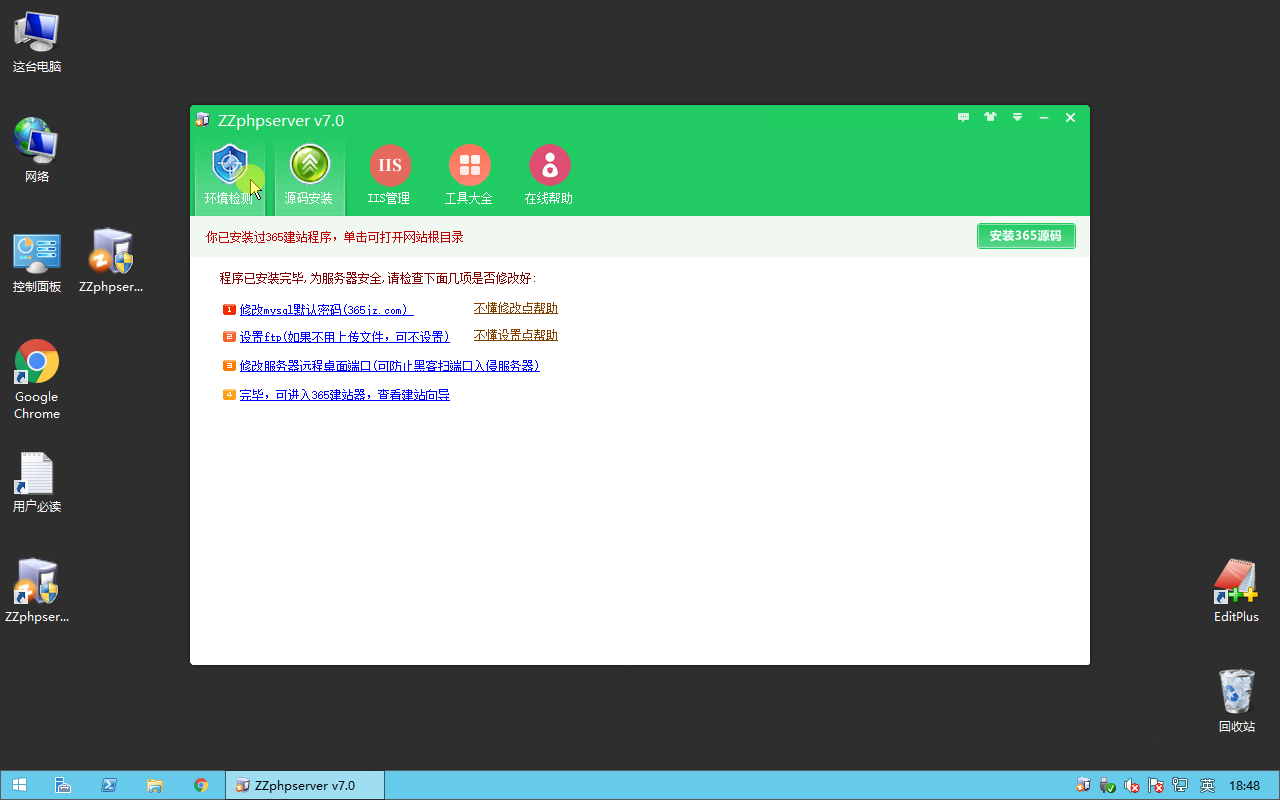1280x800 pixels.
Task: Open File Explorer from the taskbar
Action: pos(155,785)
